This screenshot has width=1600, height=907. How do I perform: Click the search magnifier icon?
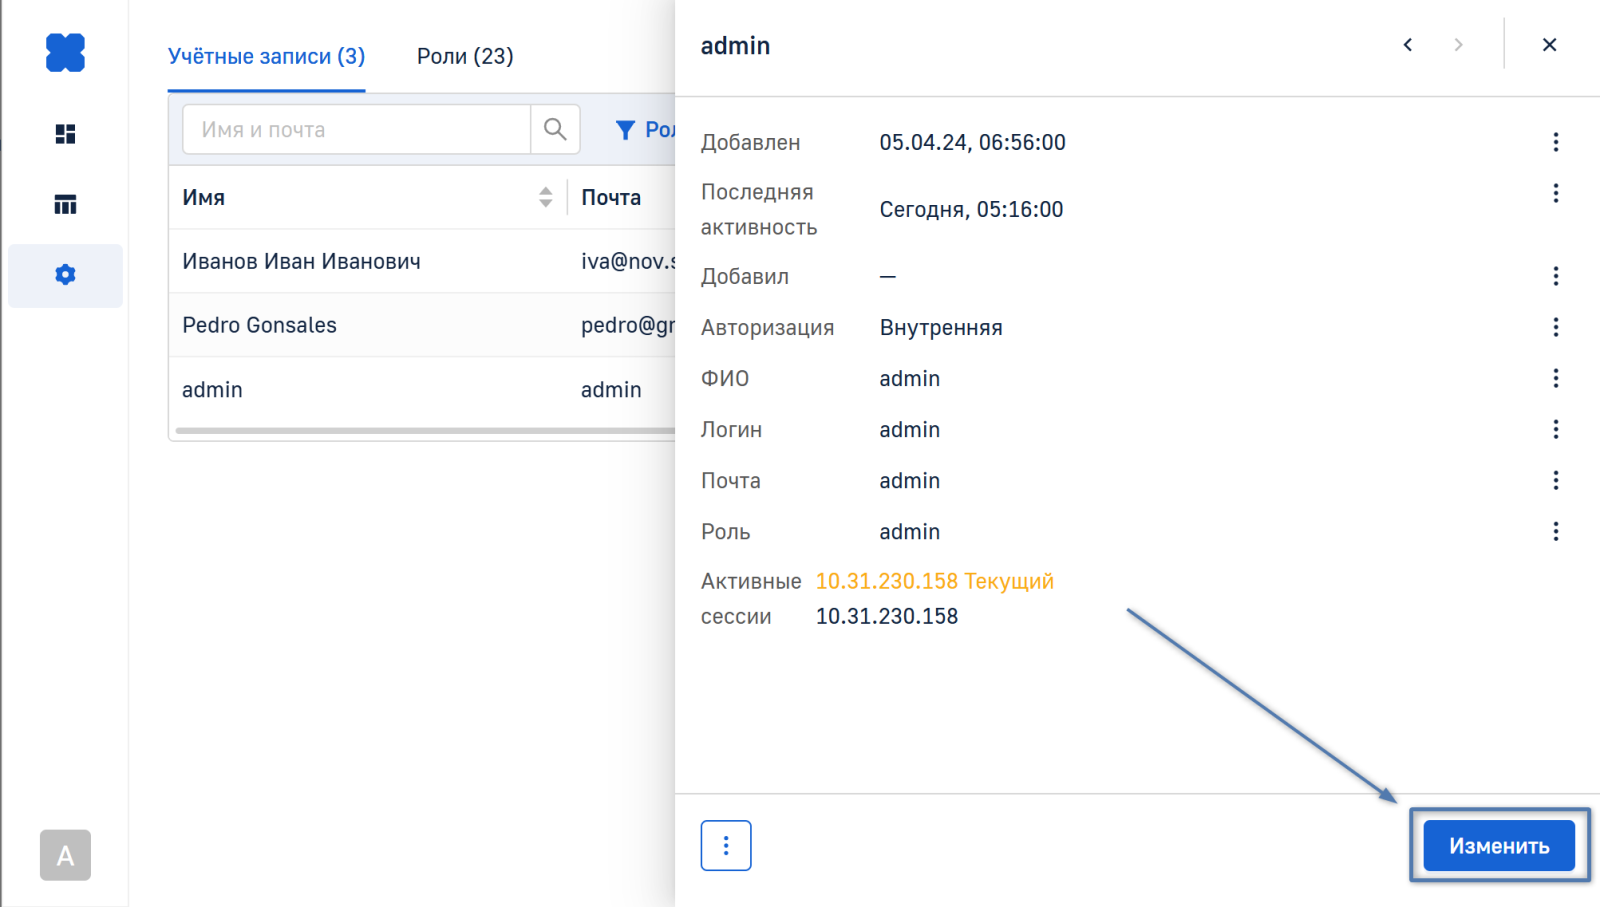point(555,129)
